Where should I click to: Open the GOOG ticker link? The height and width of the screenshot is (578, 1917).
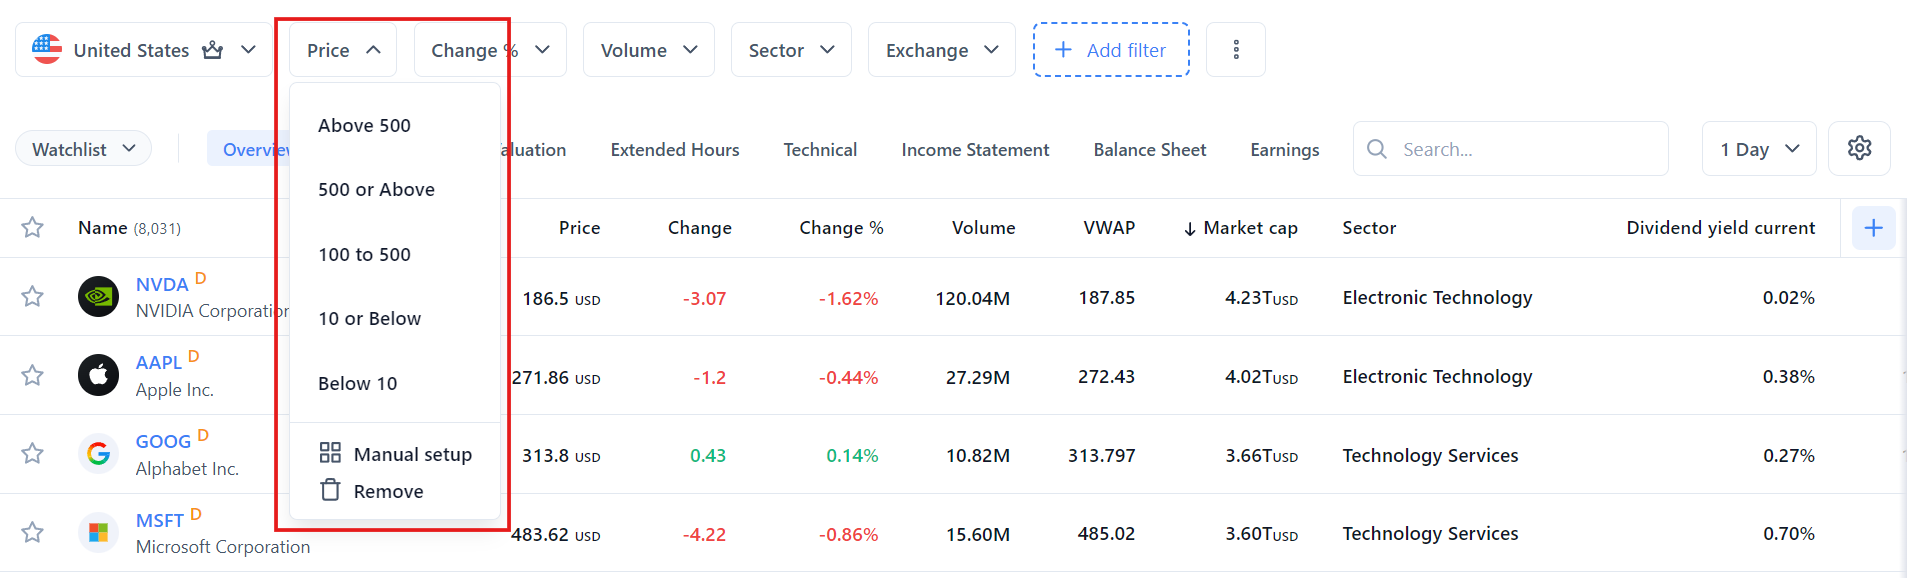(163, 442)
